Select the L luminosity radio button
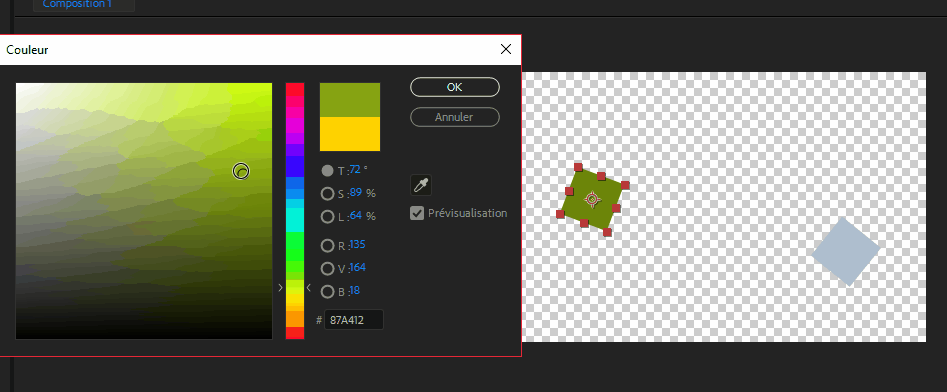Viewport: 947px width, 392px height. 327,216
